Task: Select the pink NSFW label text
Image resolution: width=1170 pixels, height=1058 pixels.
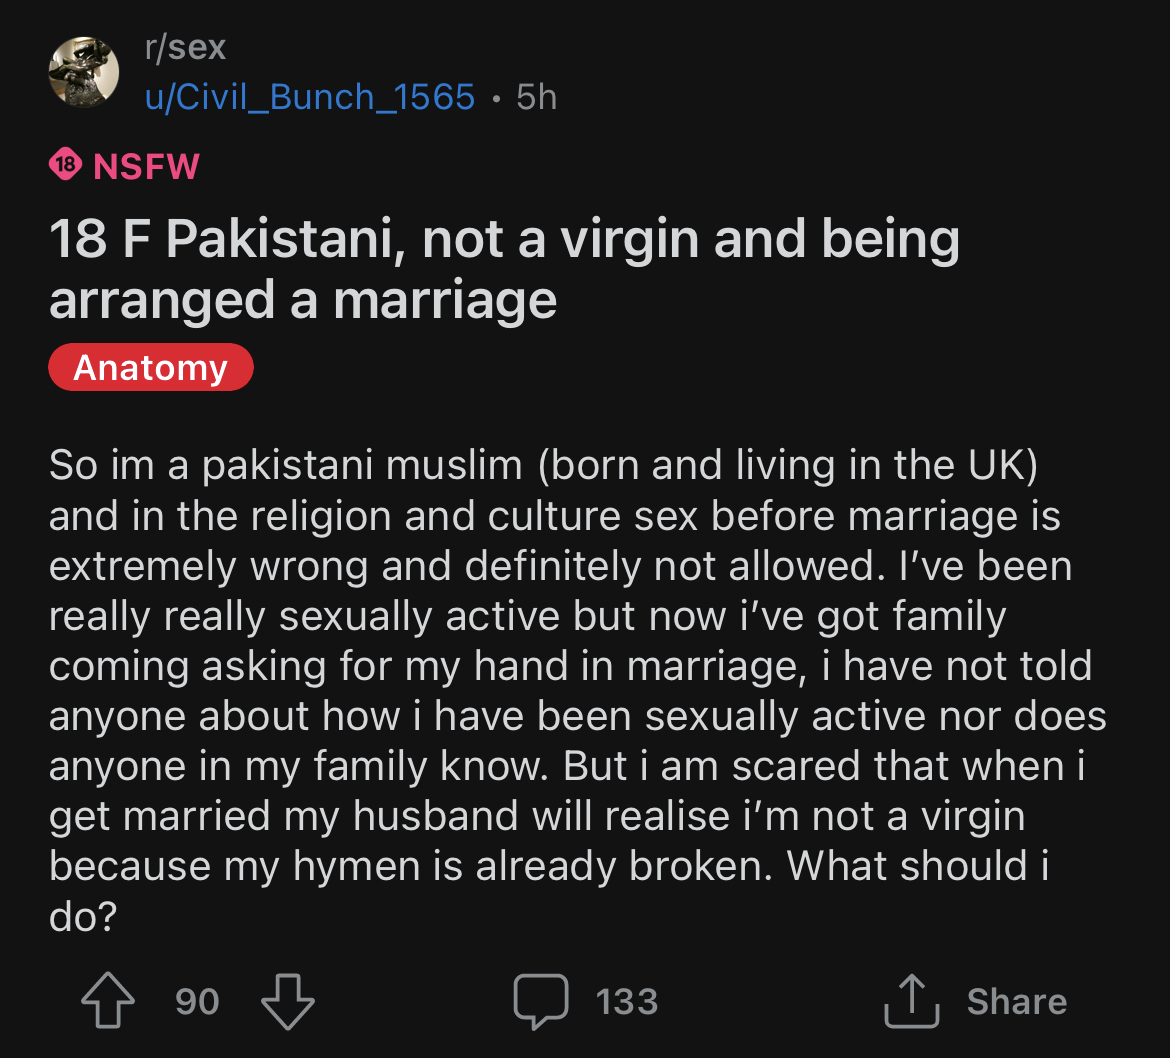Action: (x=146, y=165)
